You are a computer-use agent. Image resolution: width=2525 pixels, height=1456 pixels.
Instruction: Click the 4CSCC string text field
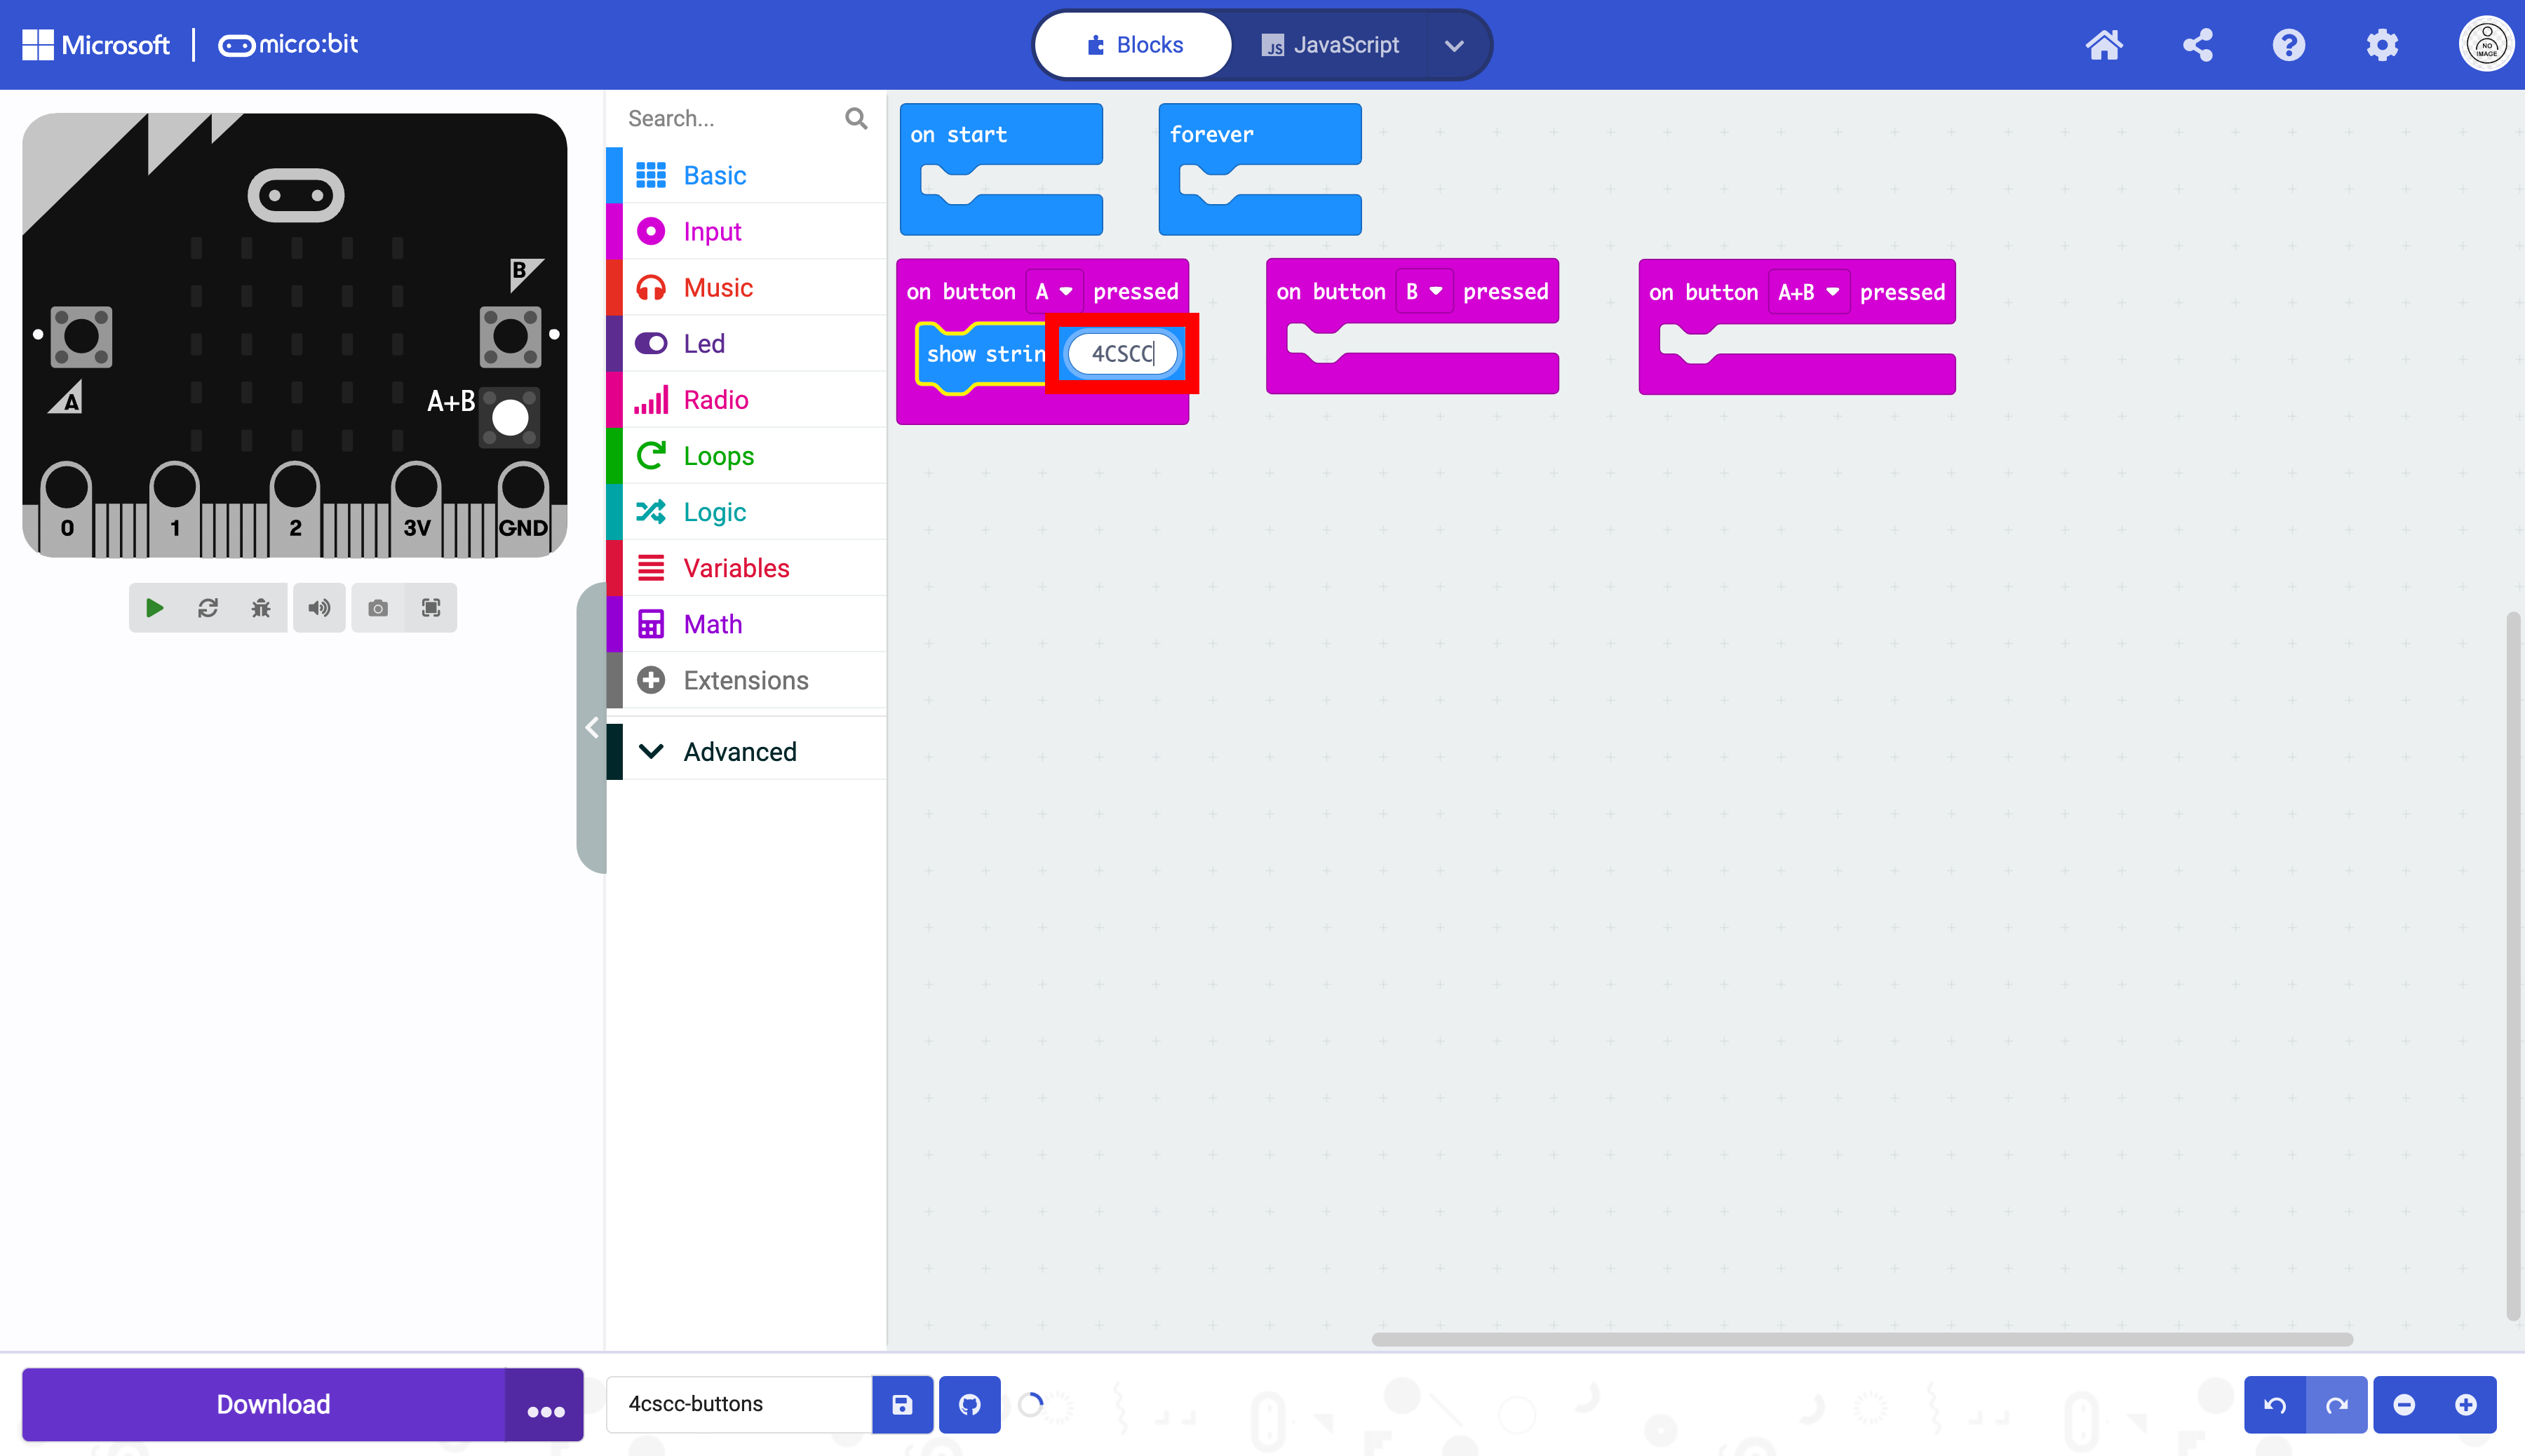tap(1122, 354)
